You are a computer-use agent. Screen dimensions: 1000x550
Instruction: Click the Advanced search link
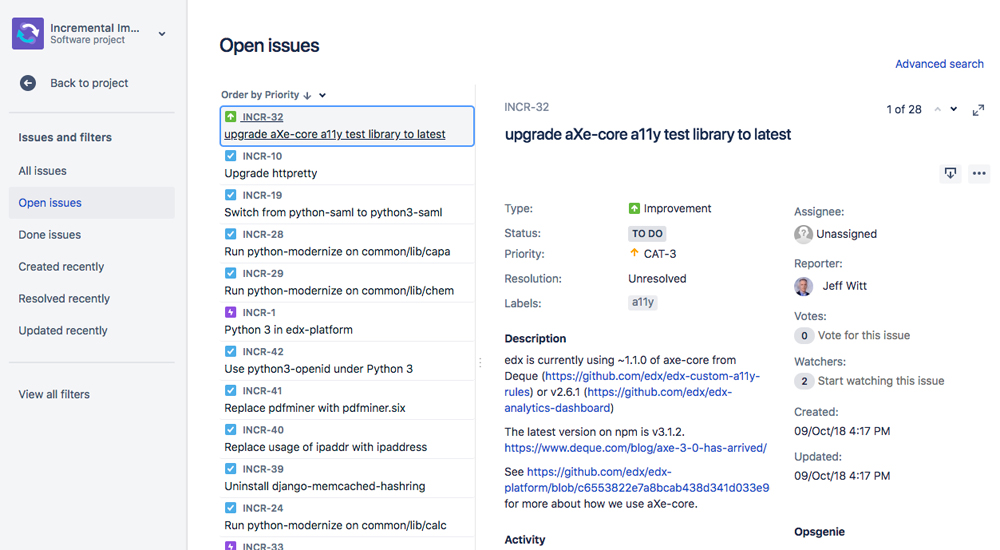[939, 64]
